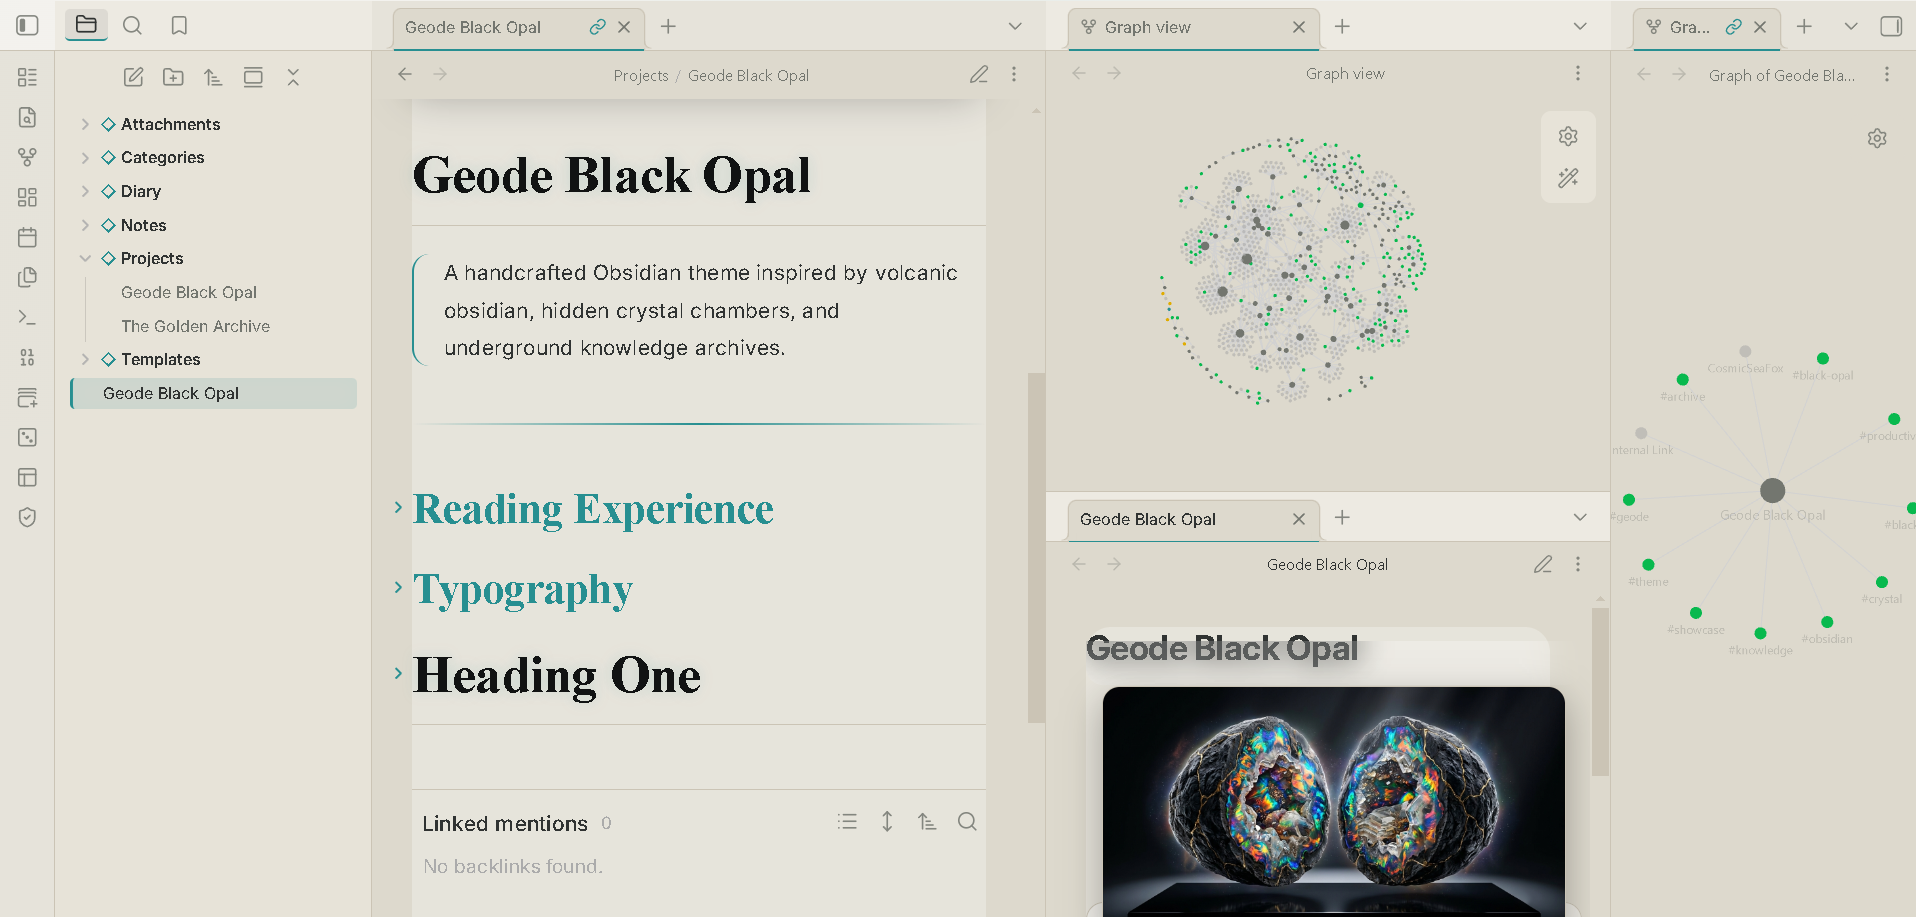This screenshot has width=1916, height=917.
Task: Open the calendar daily note ribbon icon
Action: [x=27, y=237]
